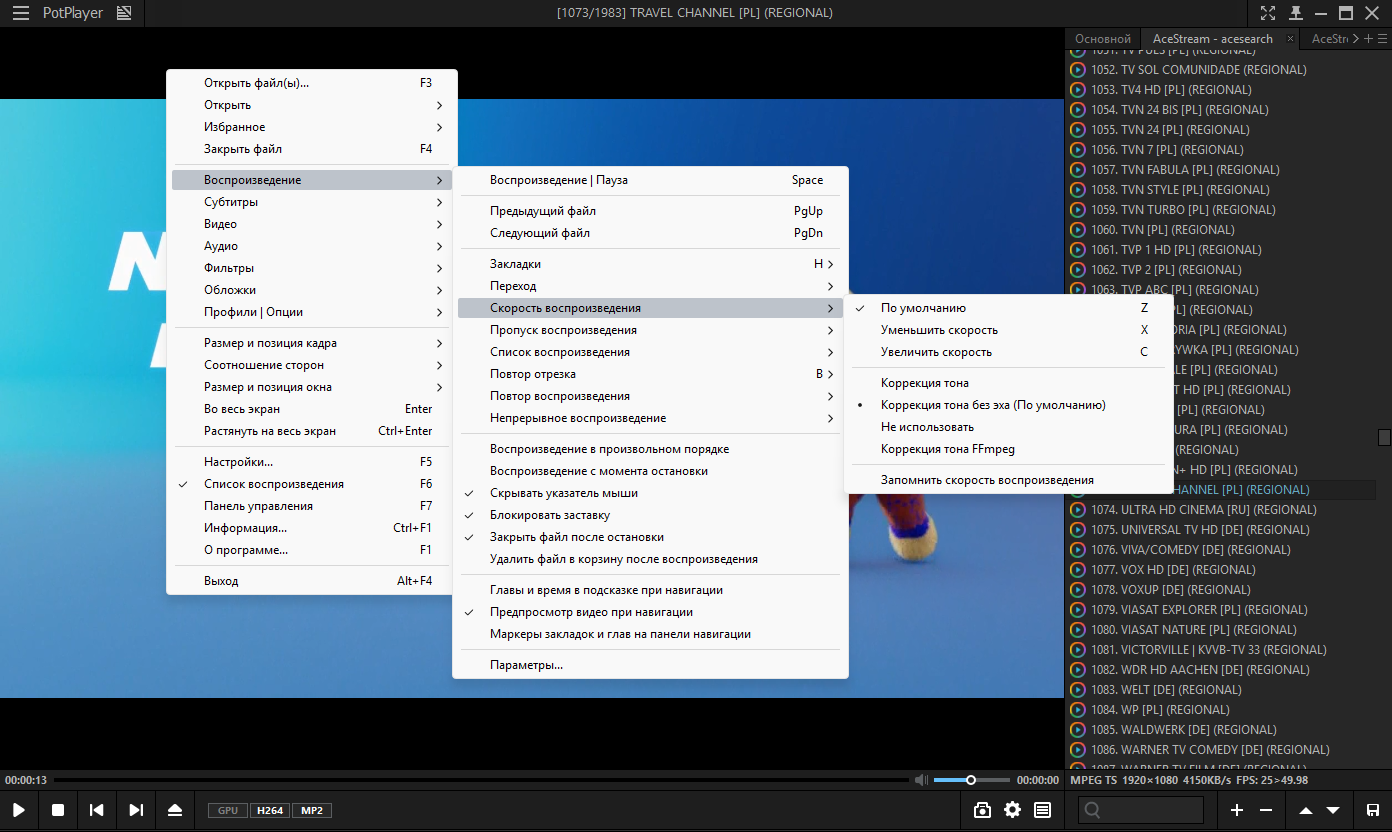Select Воспроизведение | Пауза in submenu

650,180
